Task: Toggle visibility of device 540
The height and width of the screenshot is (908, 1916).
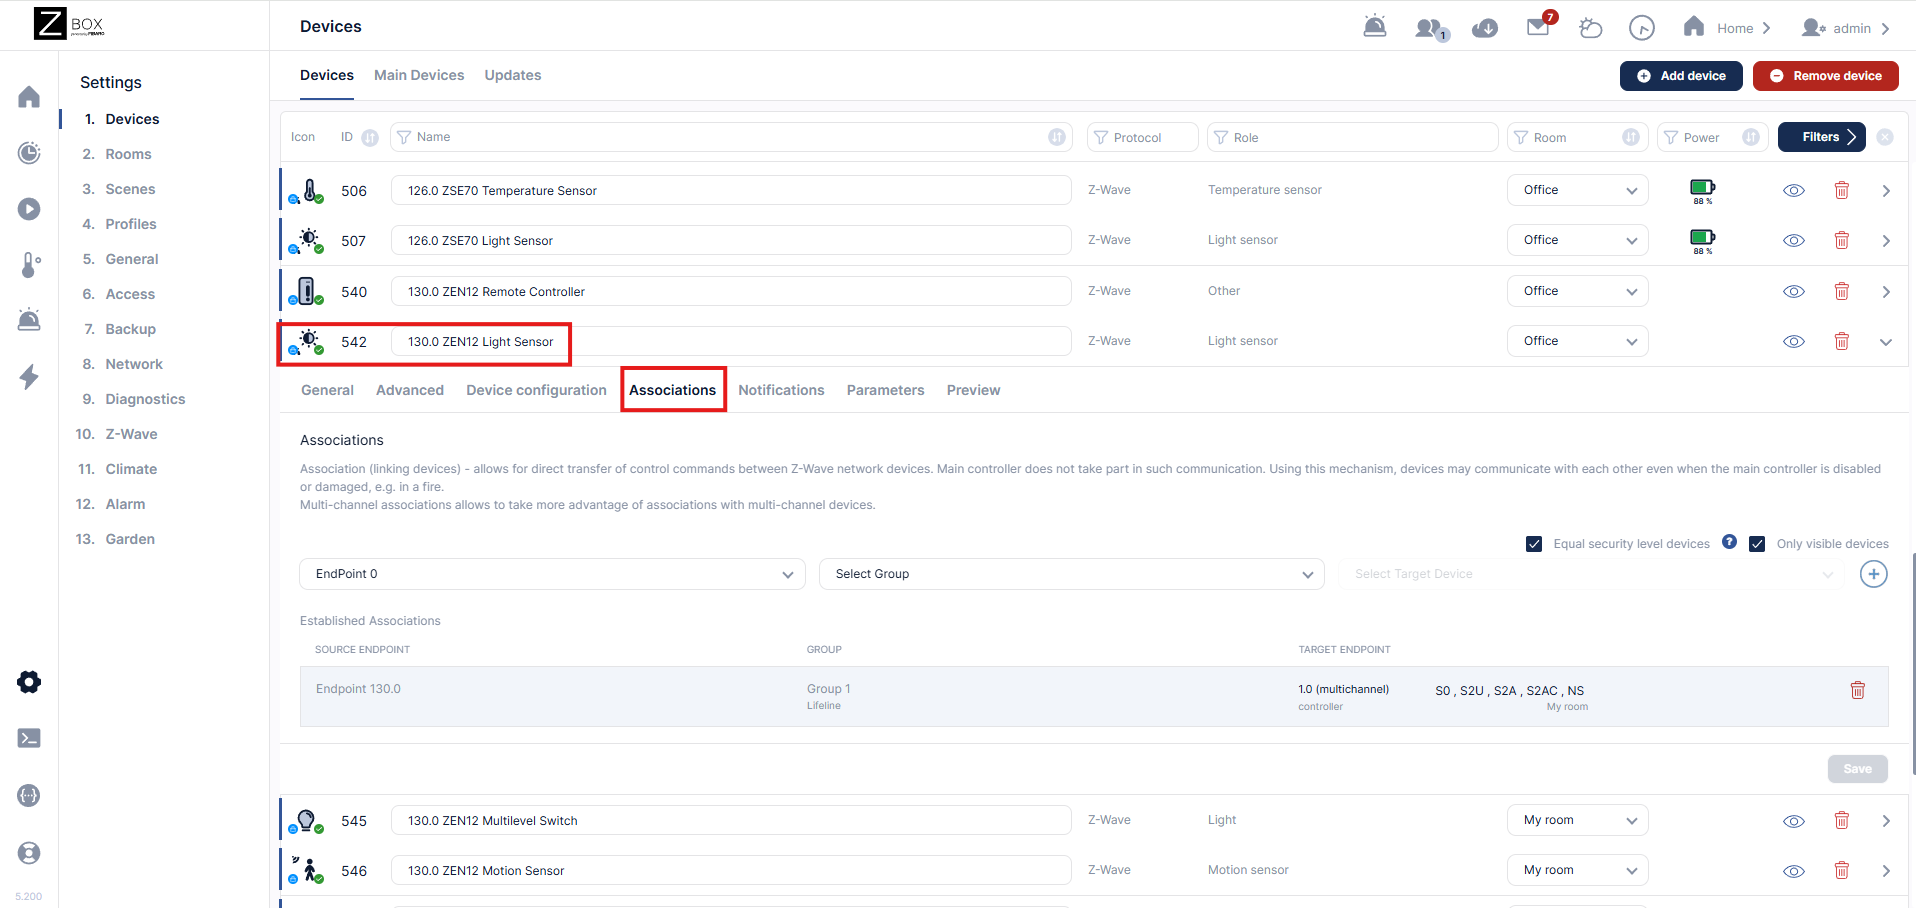Action: (x=1794, y=291)
